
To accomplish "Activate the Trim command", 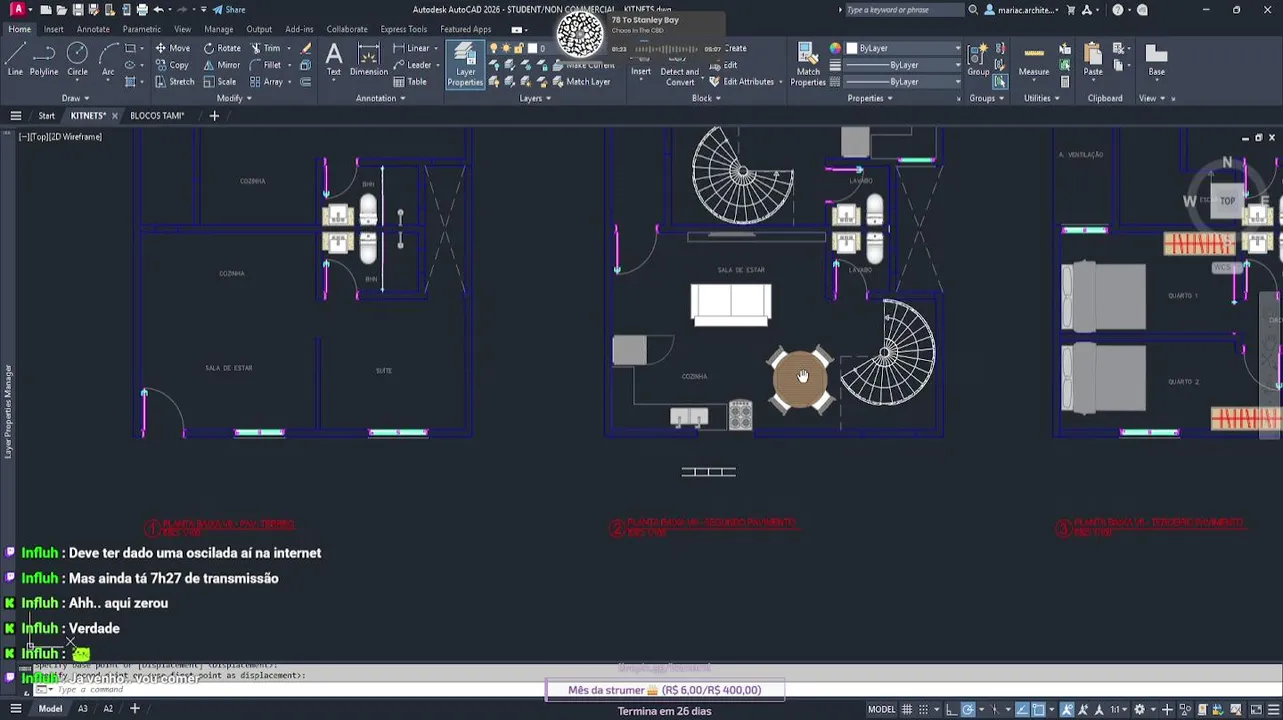I will coord(265,48).
